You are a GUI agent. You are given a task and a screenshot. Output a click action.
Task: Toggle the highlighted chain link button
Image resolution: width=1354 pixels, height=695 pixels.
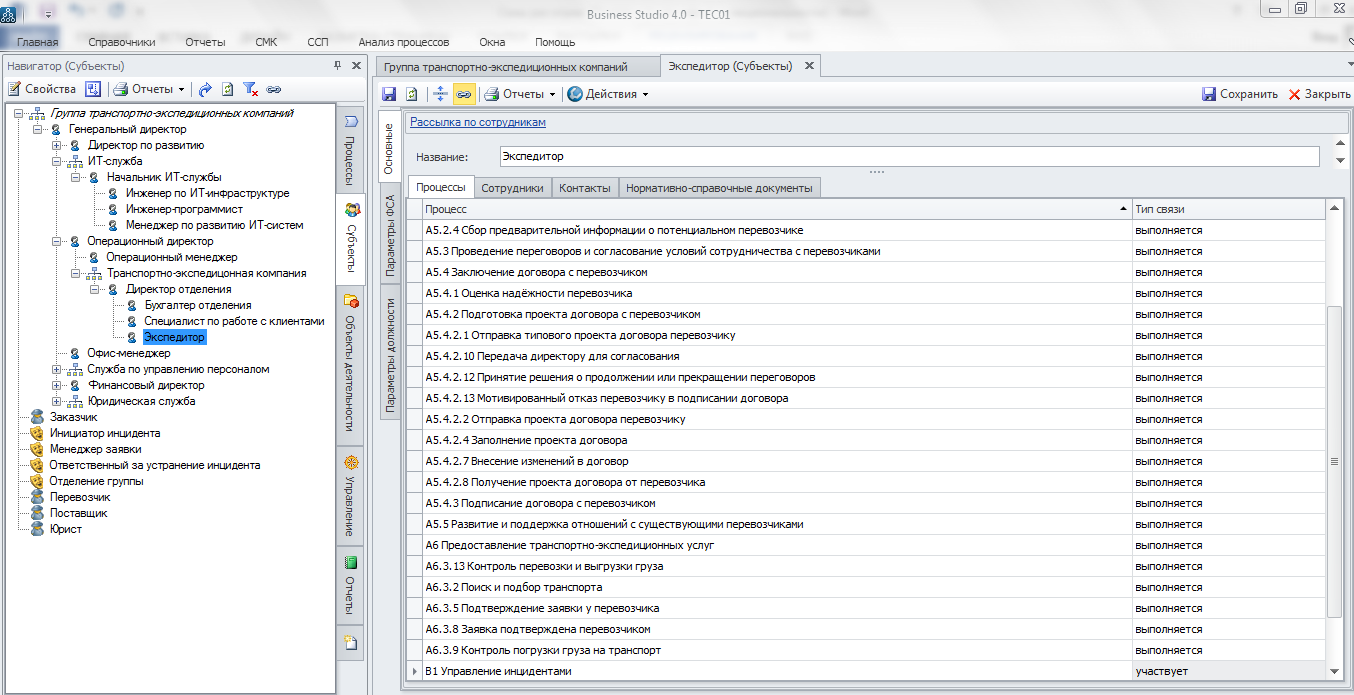click(463, 94)
